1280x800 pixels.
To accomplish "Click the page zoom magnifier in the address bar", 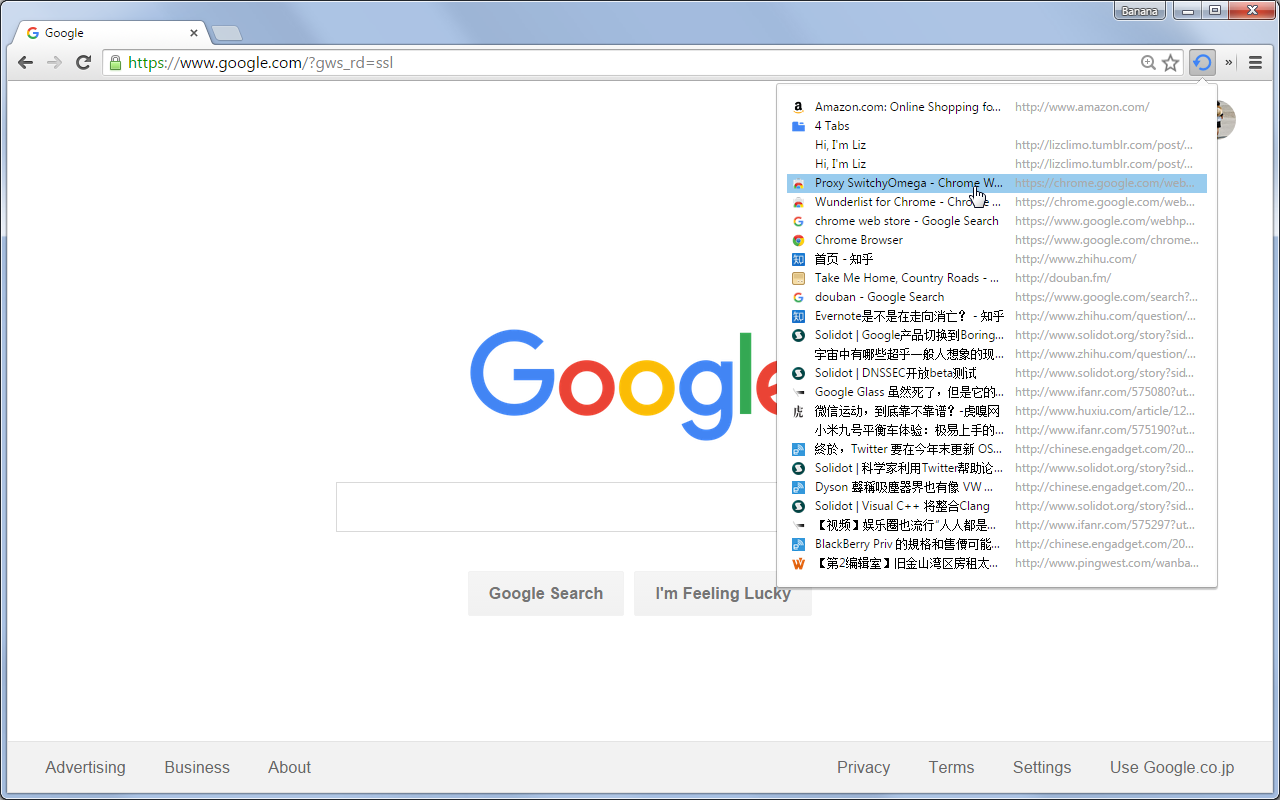I will point(1147,62).
